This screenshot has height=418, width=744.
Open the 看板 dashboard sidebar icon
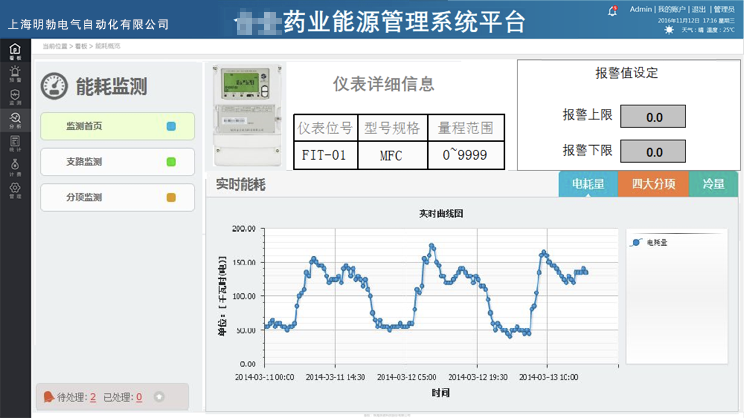pyautogui.click(x=14, y=50)
